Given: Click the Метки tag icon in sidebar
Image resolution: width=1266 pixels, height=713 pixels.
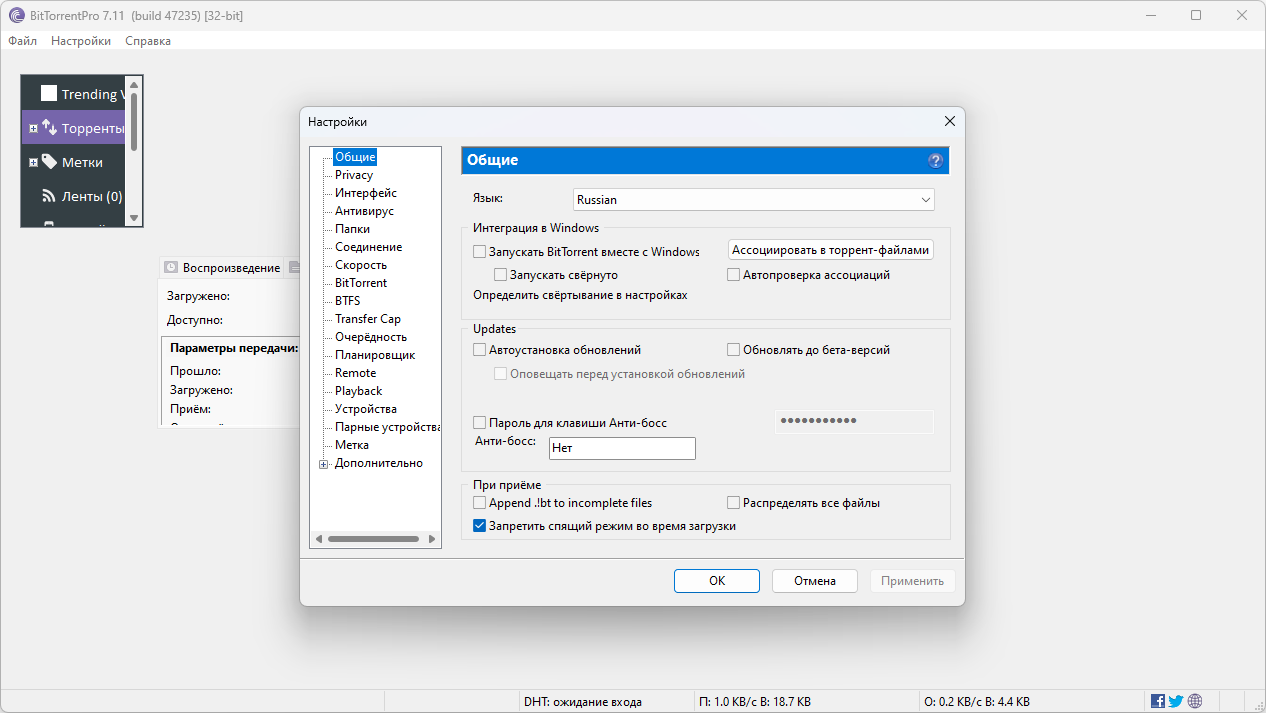Looking at the screenshot, I should point(49,162).
